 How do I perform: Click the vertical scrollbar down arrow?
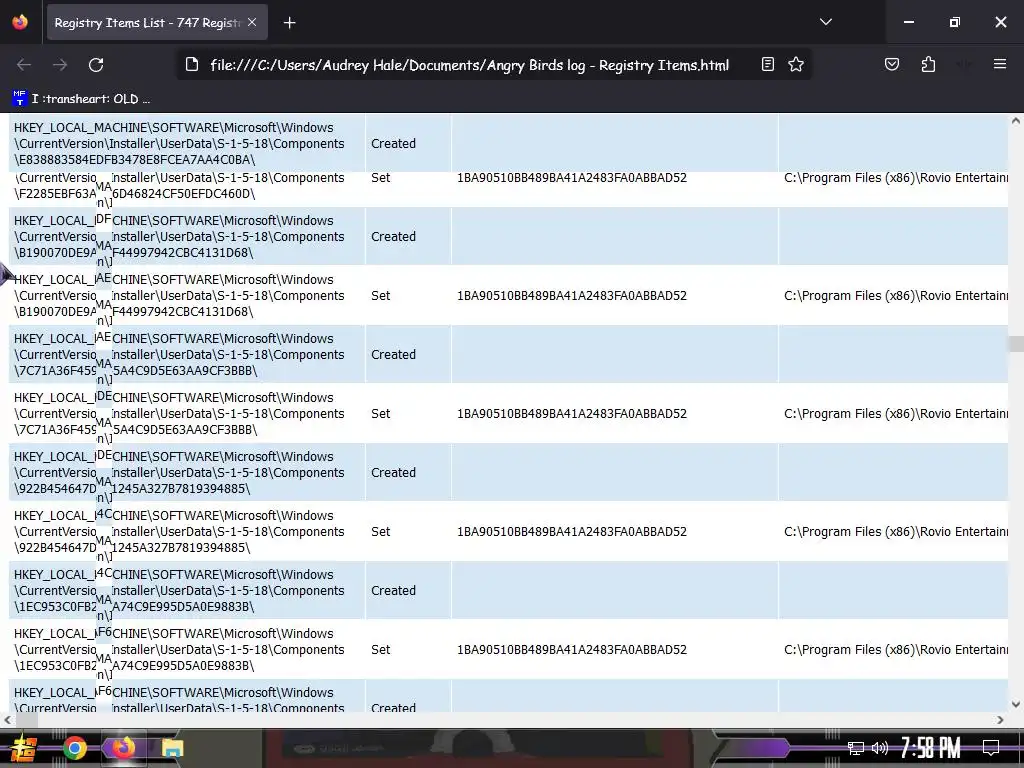[x=1016, y=705]
